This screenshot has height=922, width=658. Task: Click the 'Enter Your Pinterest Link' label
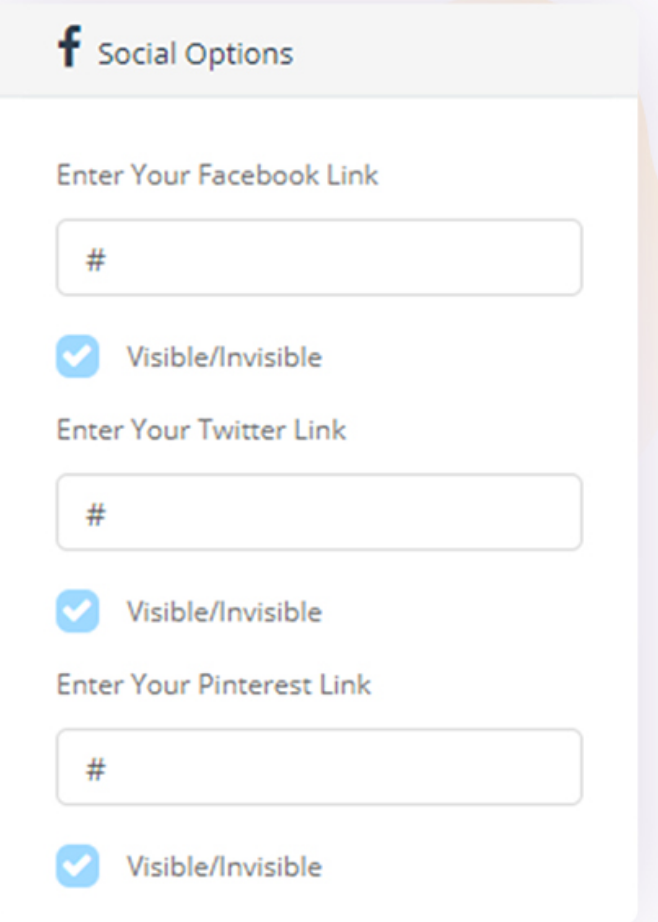(213, 685)
